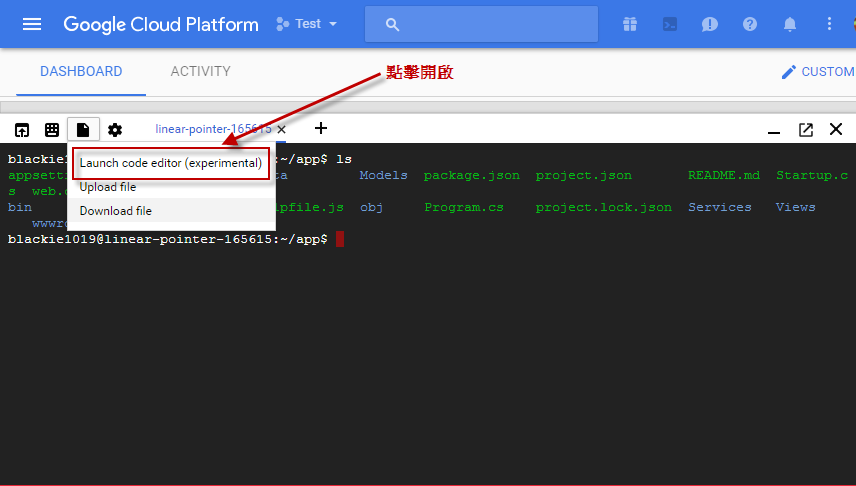
Task: Click the Customize button
Action: (817, 72)
